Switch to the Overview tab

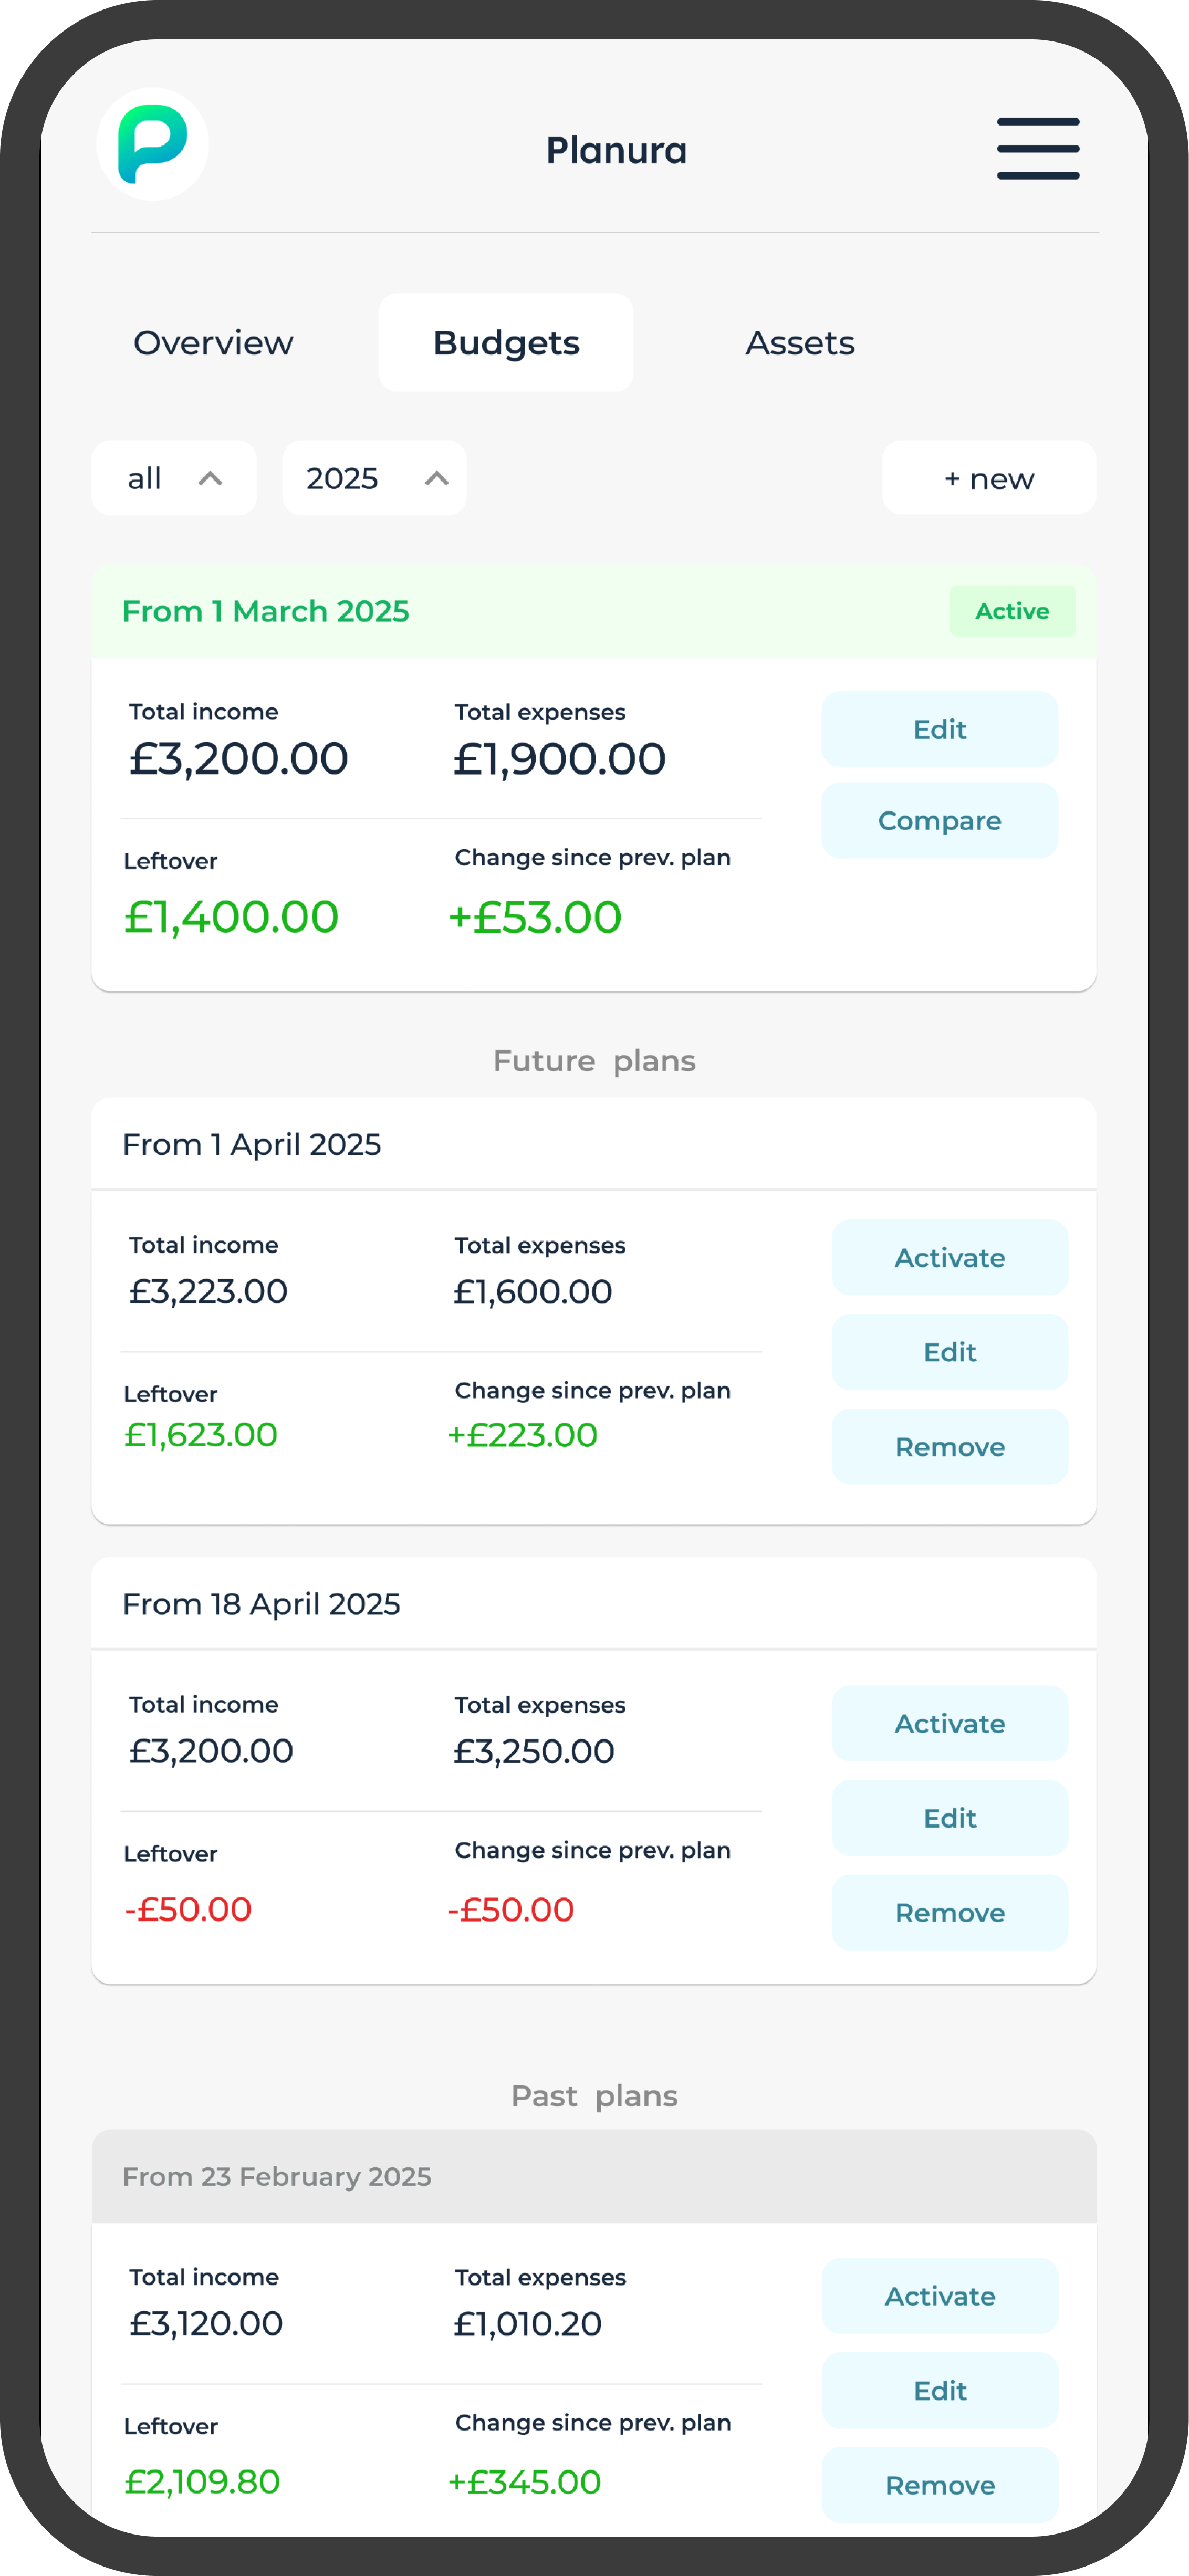point(213,342)
